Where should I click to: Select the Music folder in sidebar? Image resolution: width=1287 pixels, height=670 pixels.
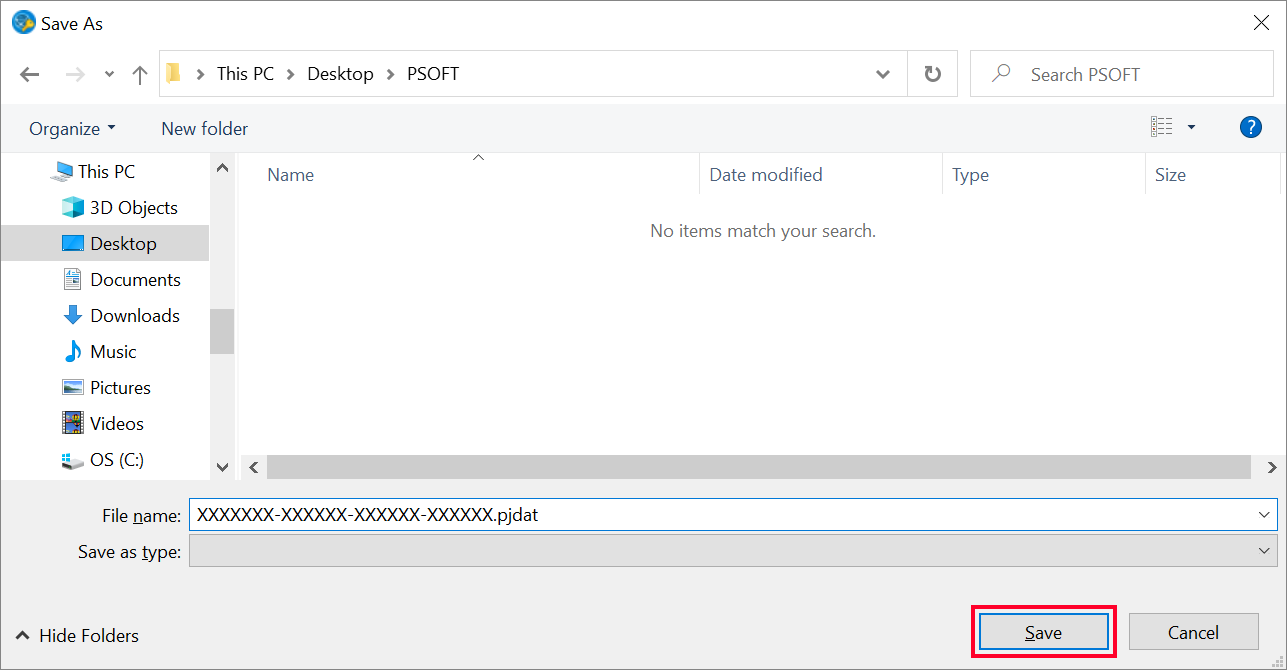[x=112, y=352]
